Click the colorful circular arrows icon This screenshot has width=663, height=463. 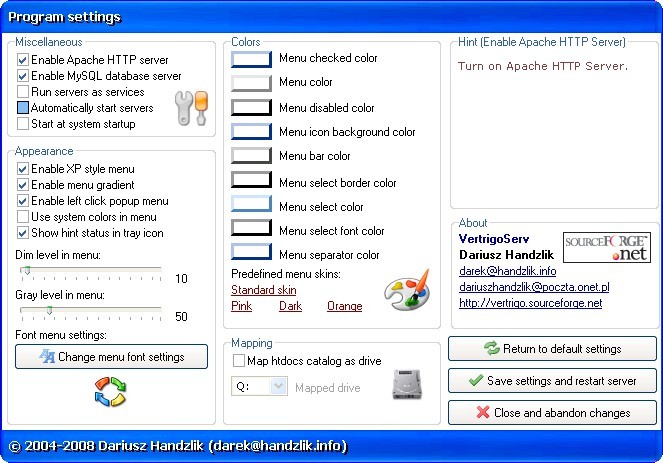coord(109,391)
